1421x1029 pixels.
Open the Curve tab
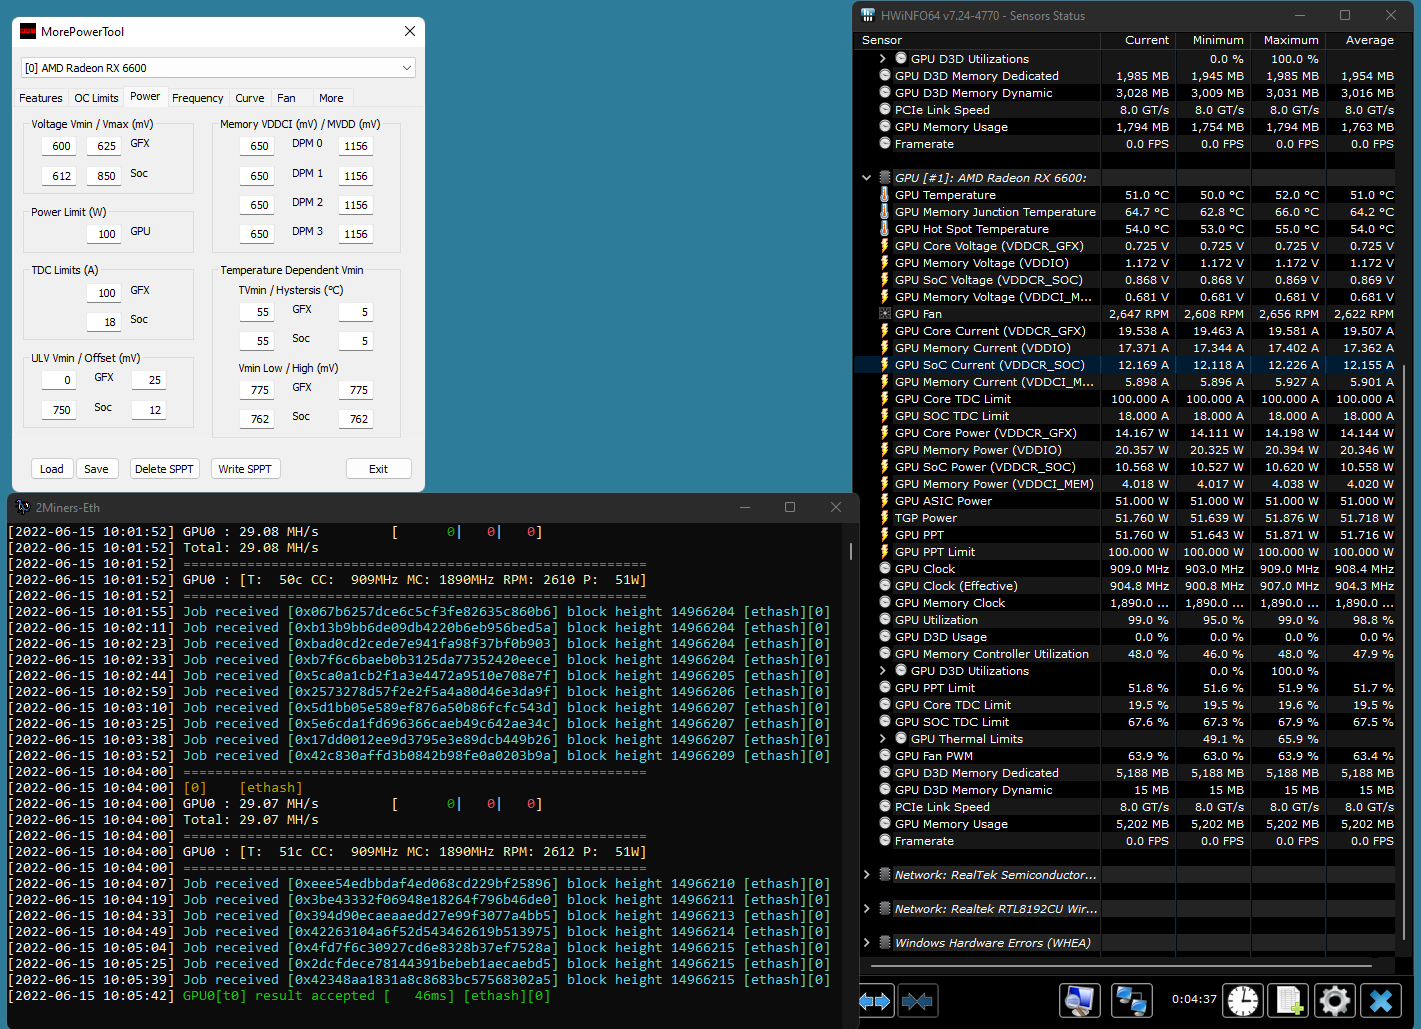[x=250, y=98]
